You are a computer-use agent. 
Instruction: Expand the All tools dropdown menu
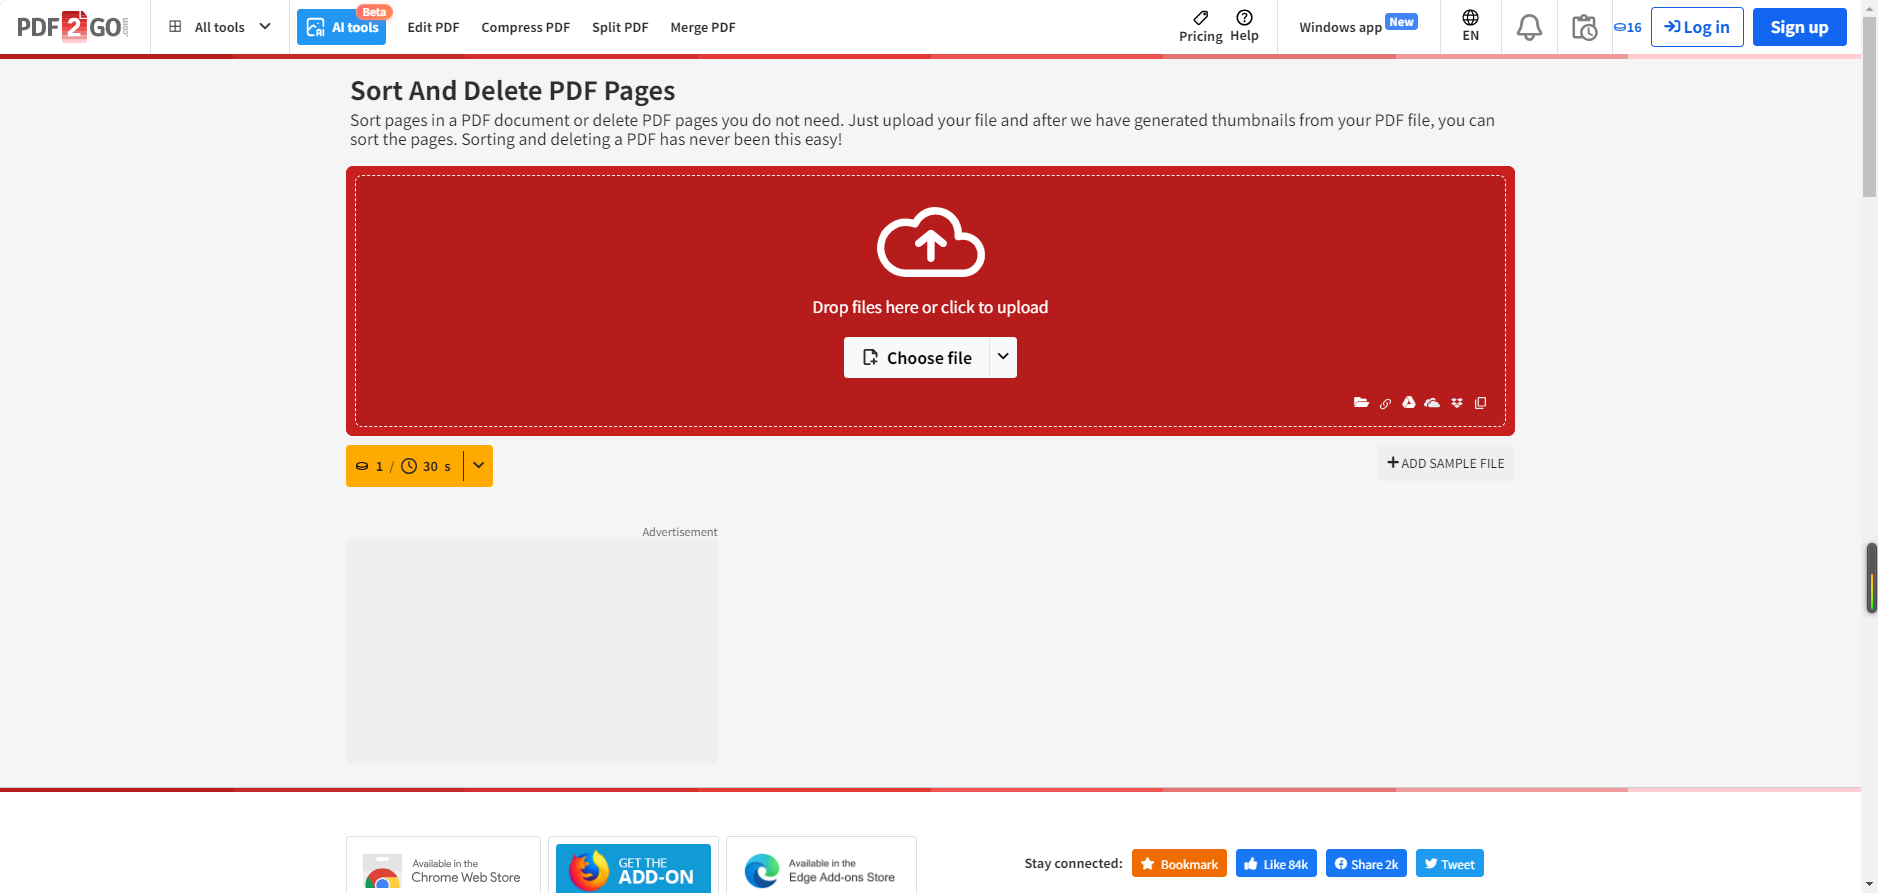[x=220, y=27]
